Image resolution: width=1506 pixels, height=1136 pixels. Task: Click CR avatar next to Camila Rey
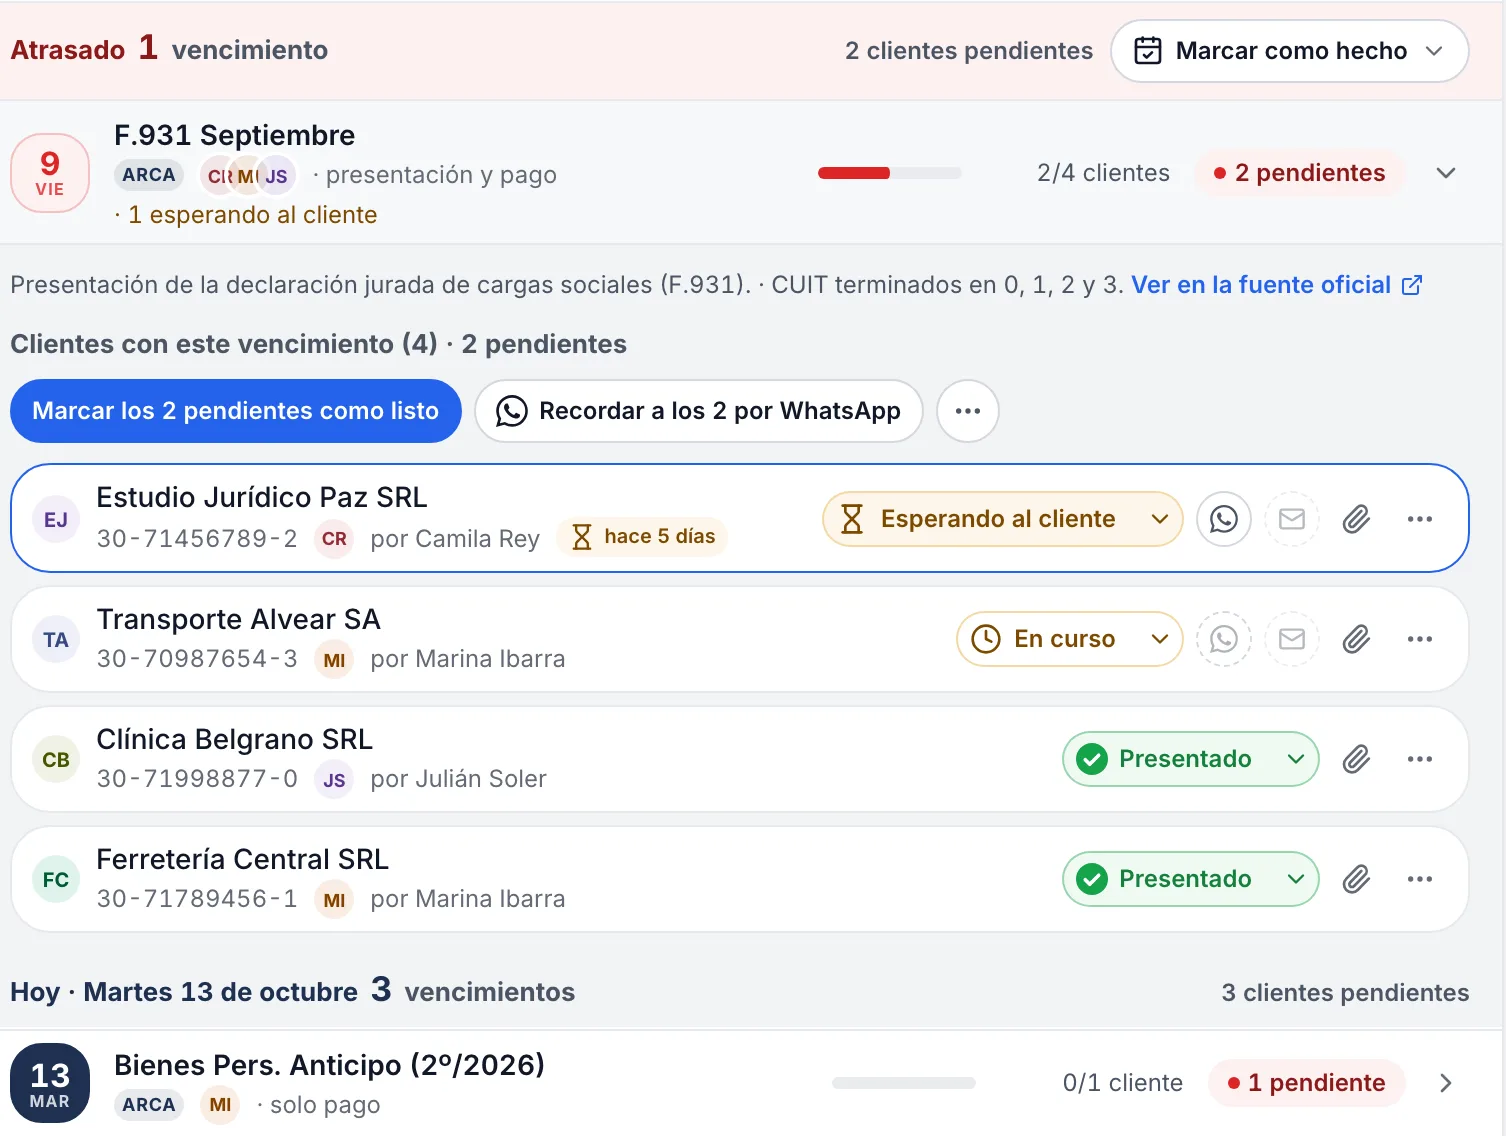pyautogui.click(x=334, y=539)
